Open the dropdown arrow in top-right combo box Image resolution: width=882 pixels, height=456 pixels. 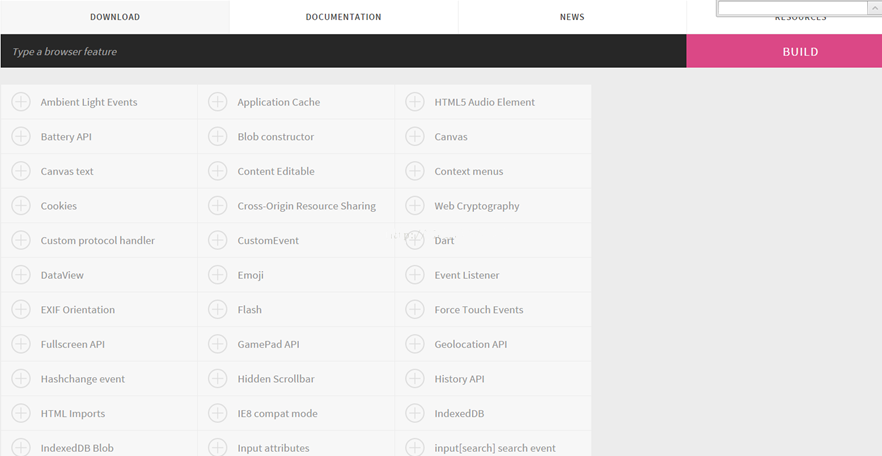tap(874, 8)
